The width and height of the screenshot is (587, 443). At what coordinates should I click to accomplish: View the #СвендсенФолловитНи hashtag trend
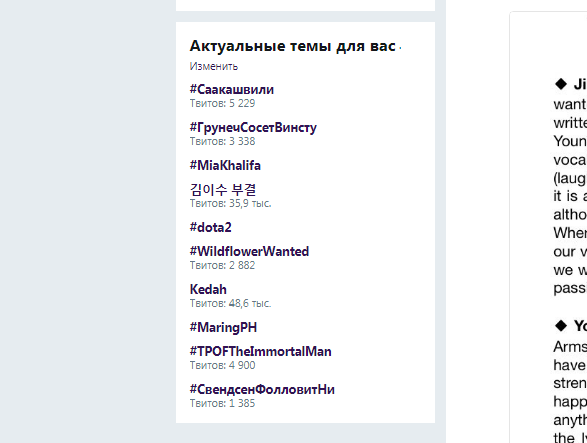262,389
